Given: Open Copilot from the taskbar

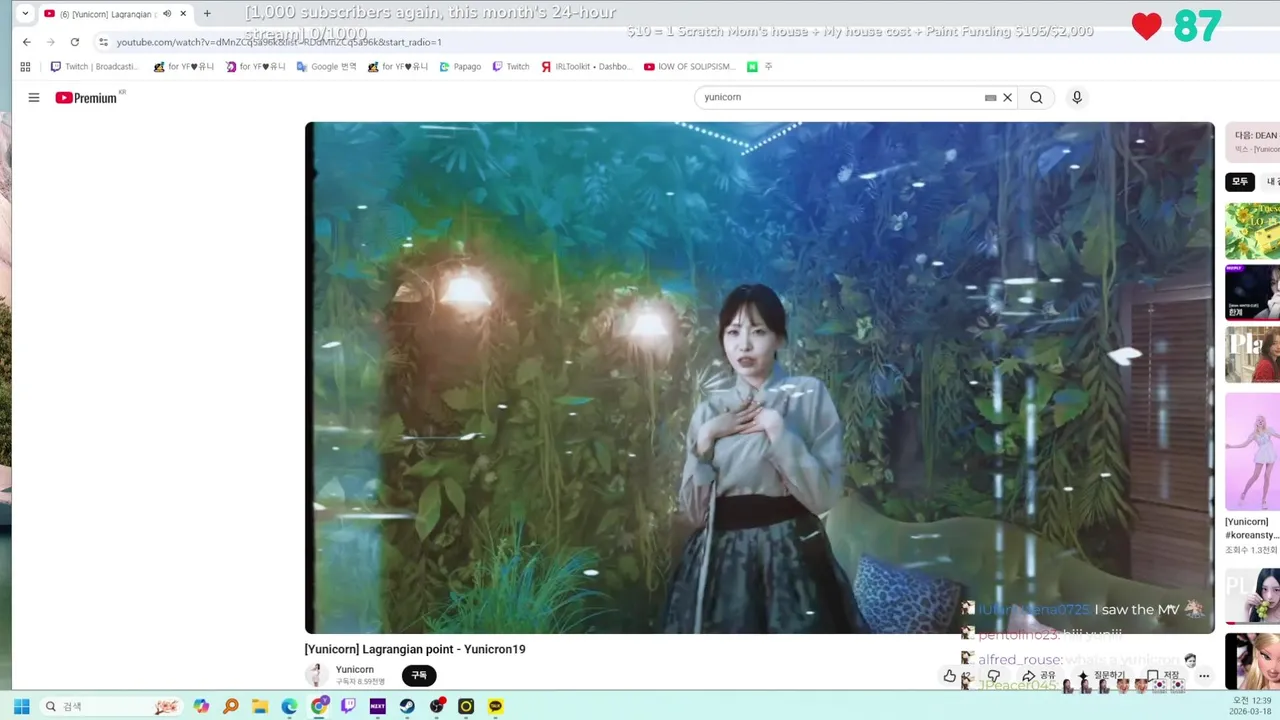Looking at the screenshot, I should coord(201,706).
